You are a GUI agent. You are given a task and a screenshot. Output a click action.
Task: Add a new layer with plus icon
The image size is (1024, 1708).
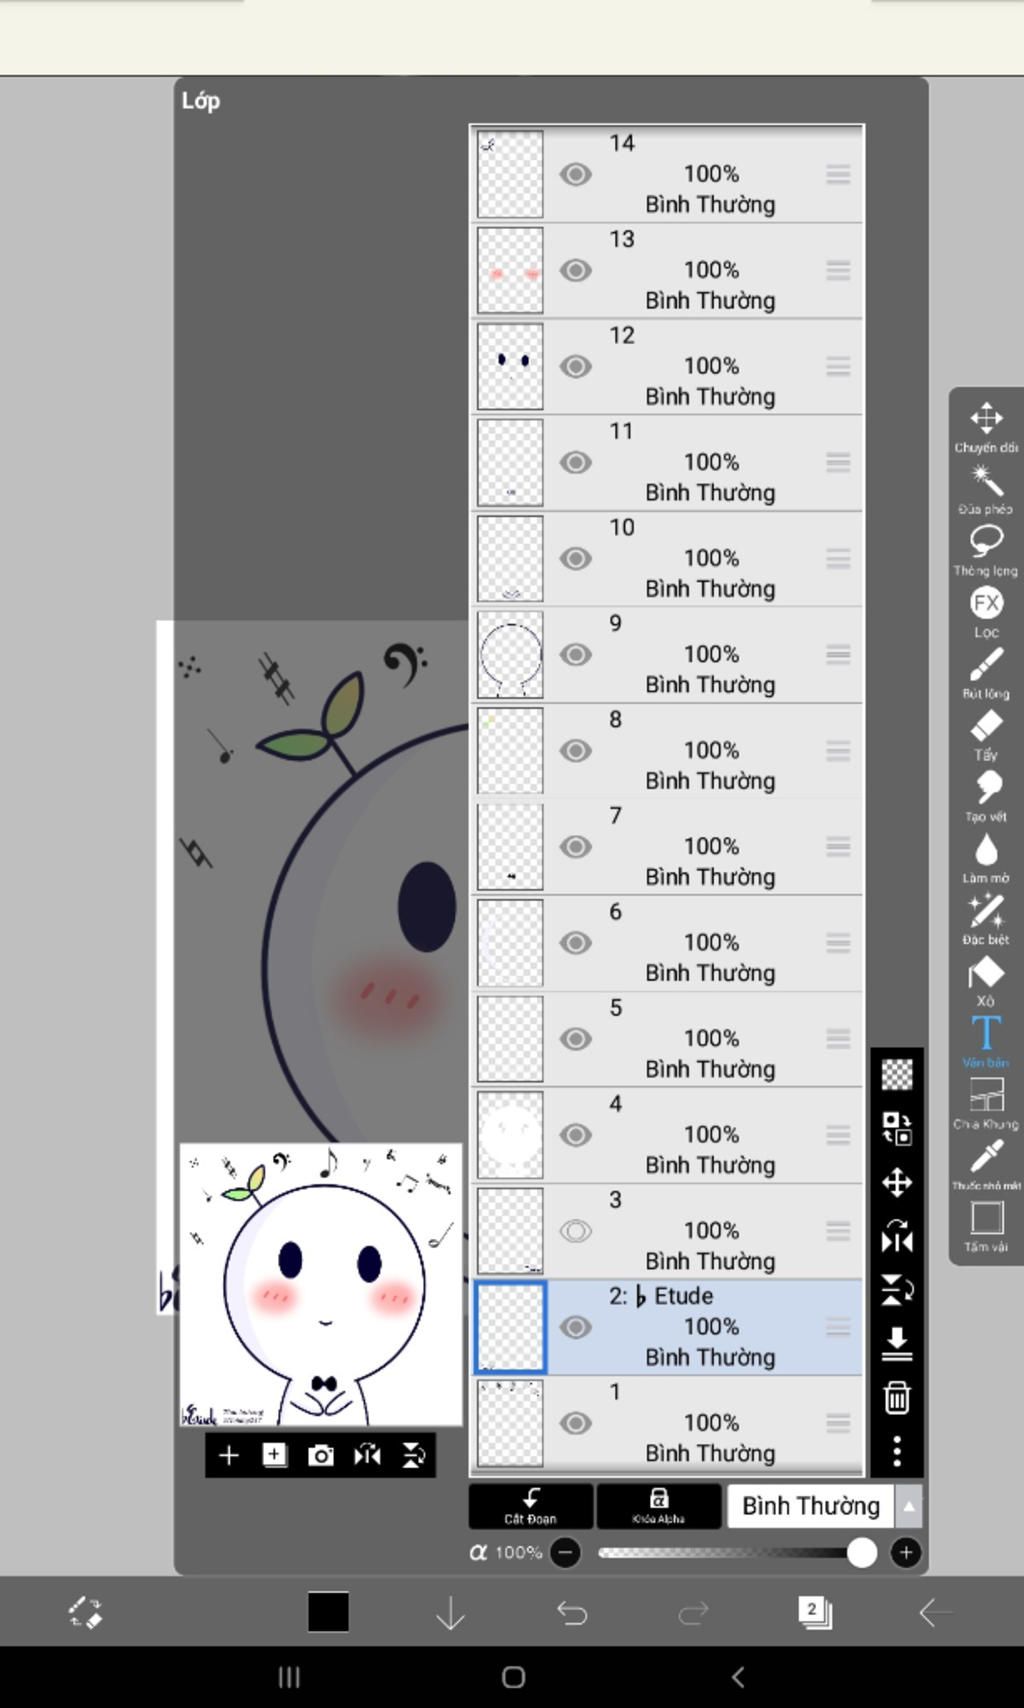pos(228,1455)
